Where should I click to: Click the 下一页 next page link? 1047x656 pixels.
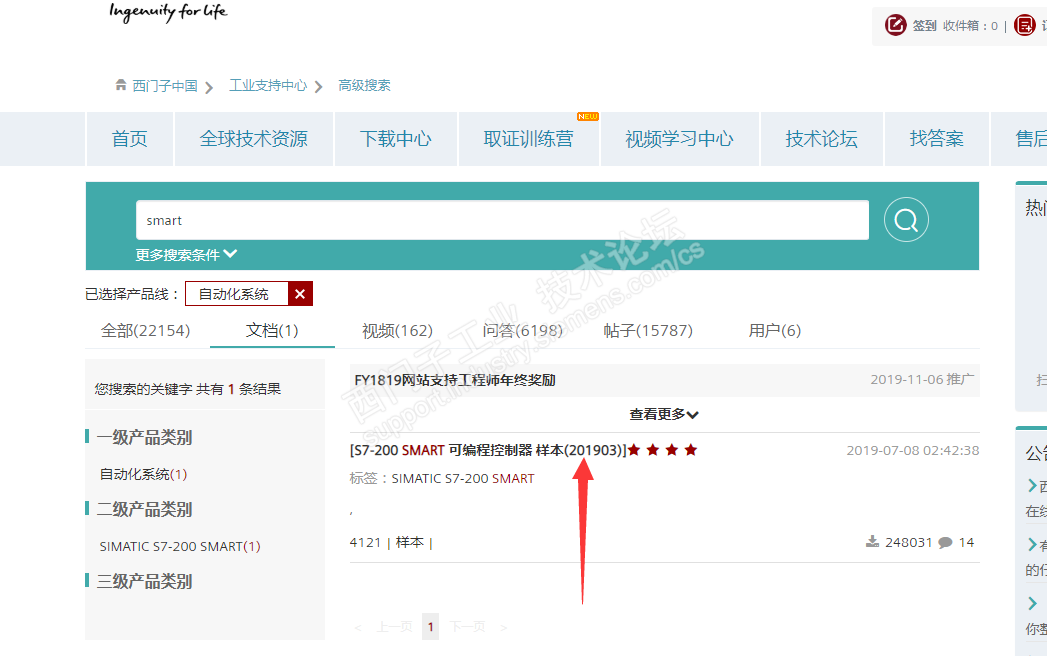click(467, 627)
